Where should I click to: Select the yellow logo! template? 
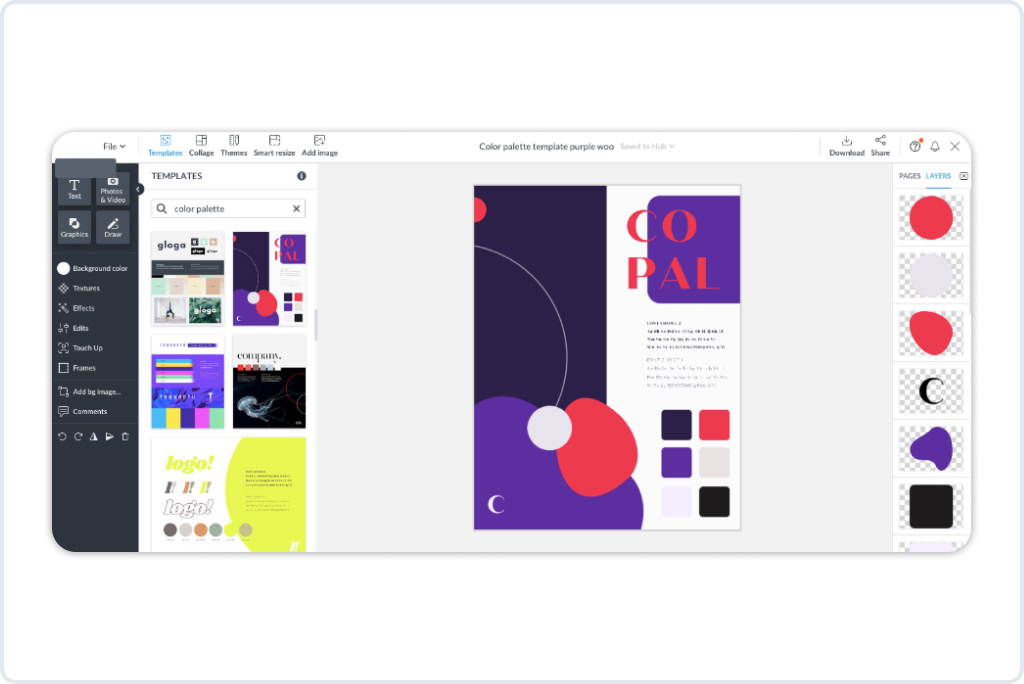[229, 495]
